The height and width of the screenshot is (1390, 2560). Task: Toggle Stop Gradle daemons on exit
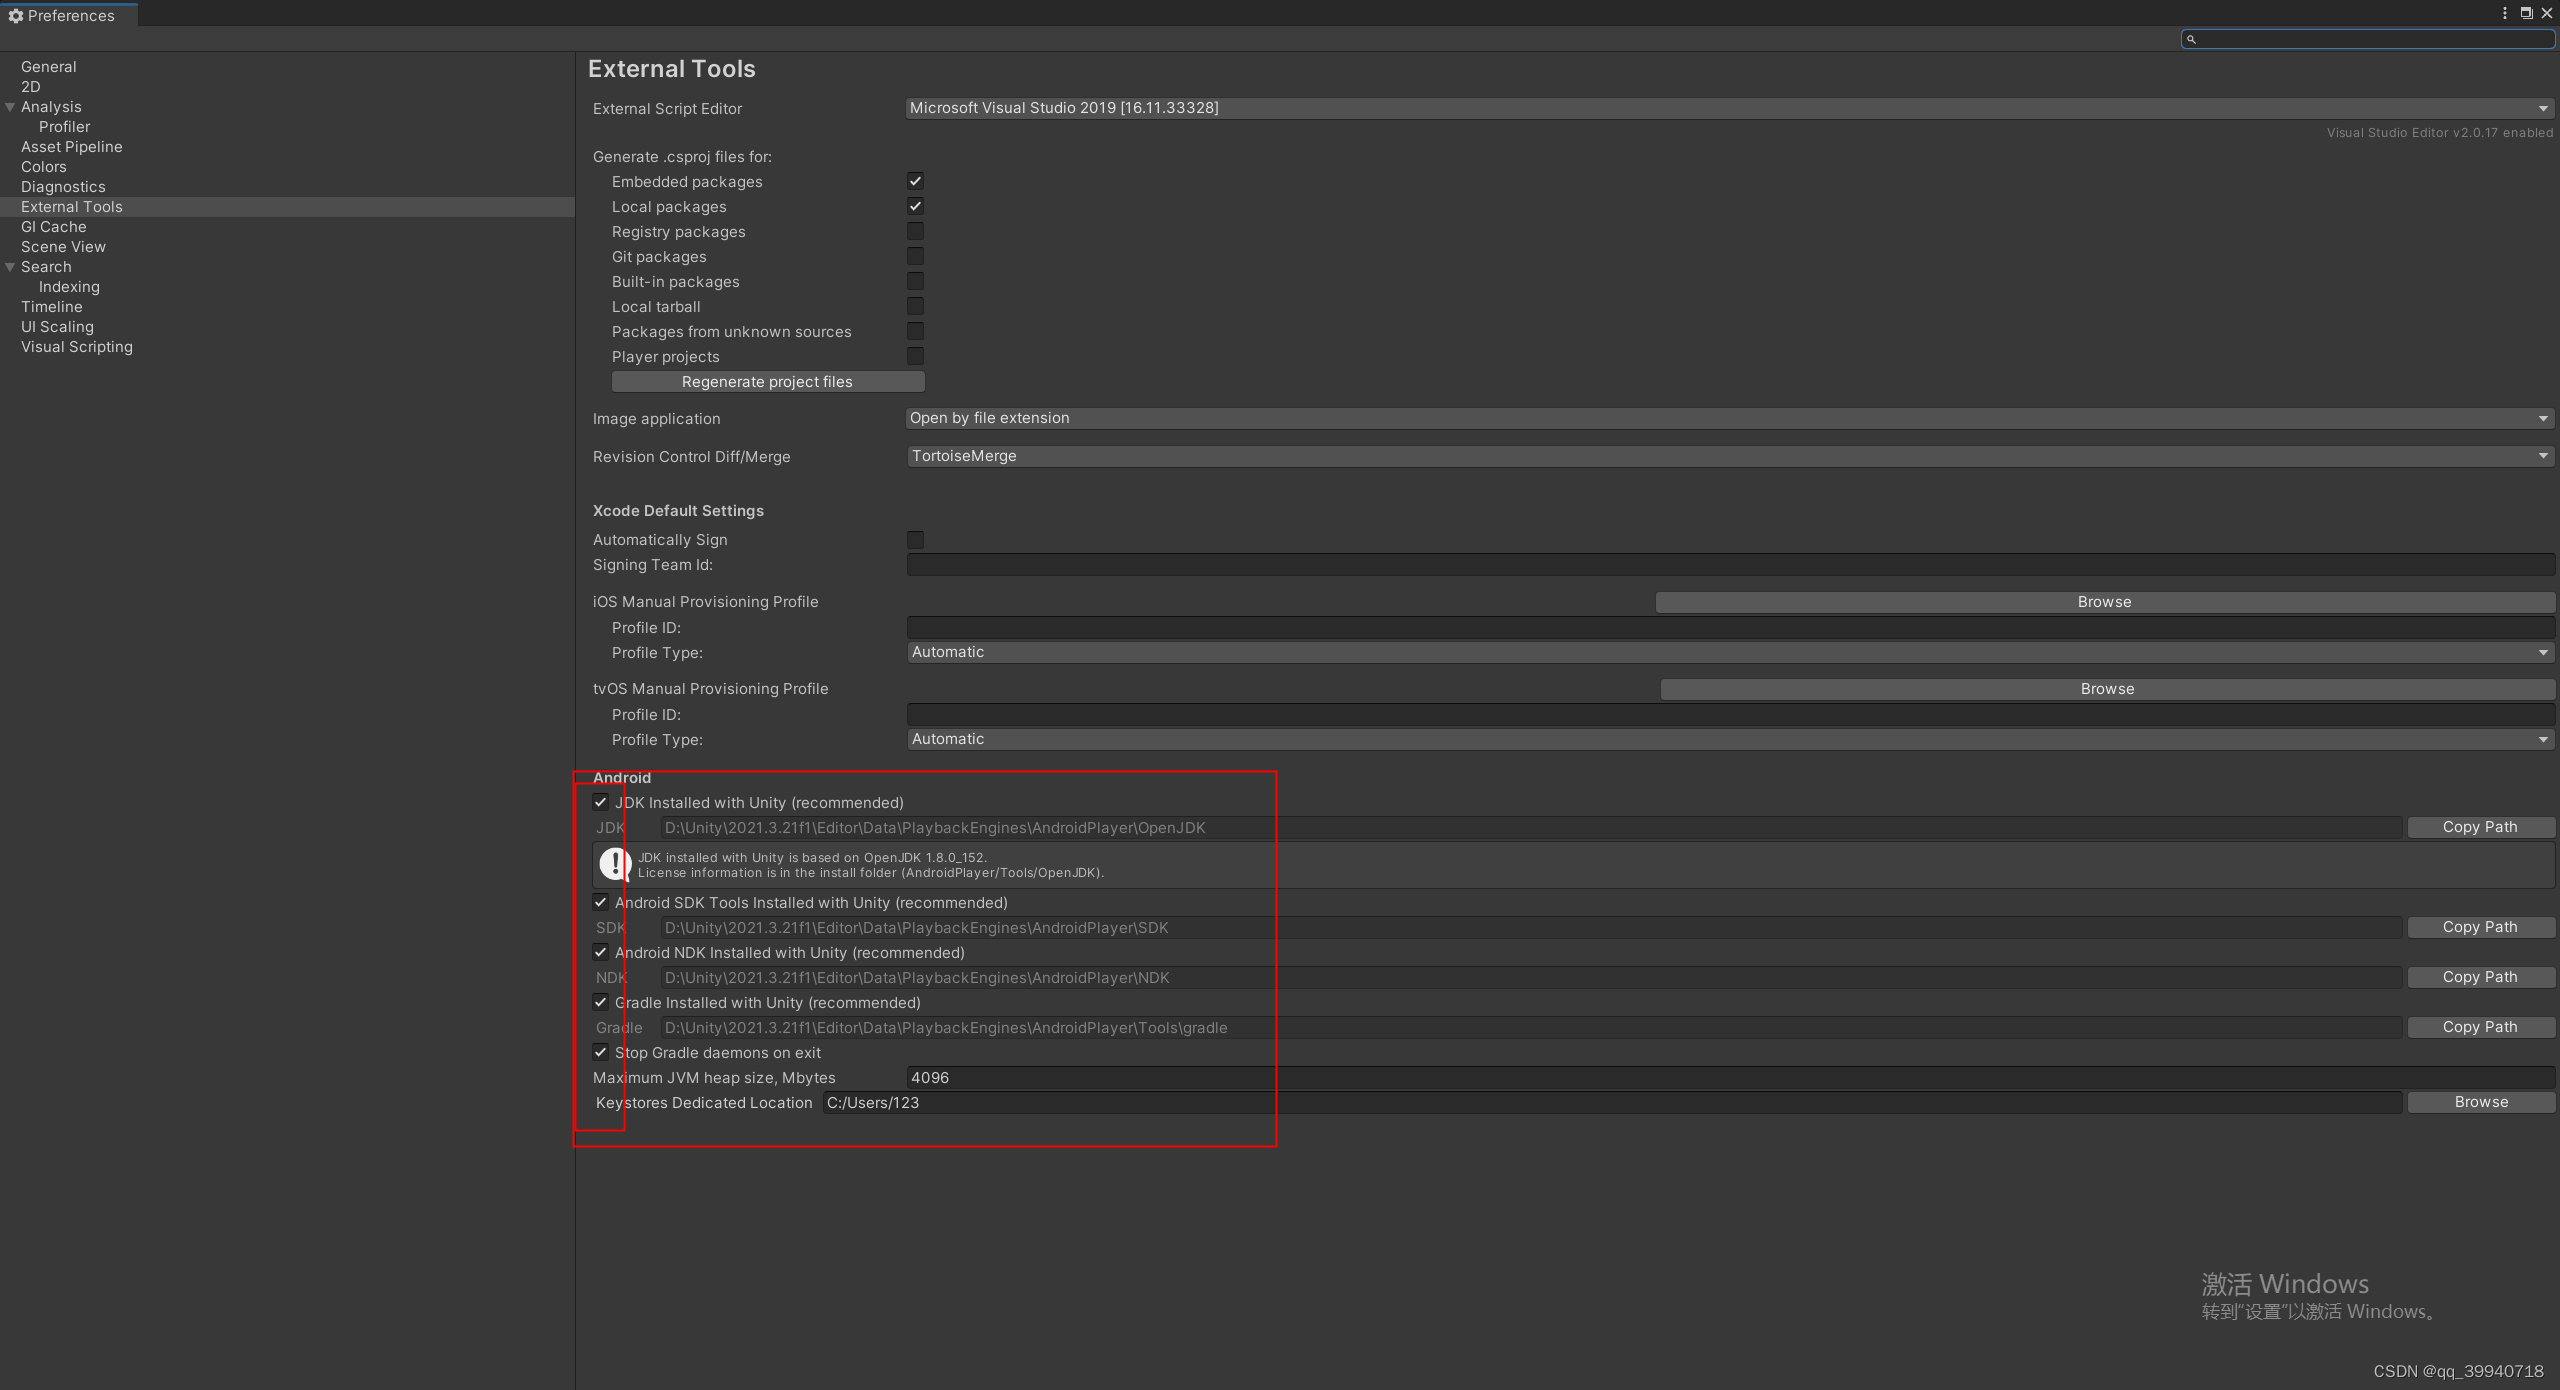(x=597, y=1051)
